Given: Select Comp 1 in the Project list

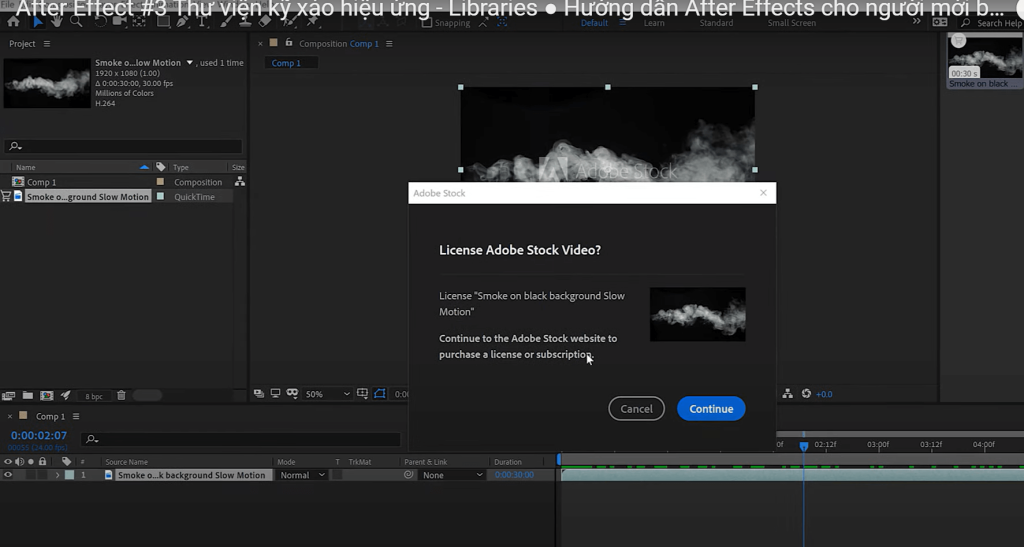Looking at the screenshot, I should click(41, 182).
